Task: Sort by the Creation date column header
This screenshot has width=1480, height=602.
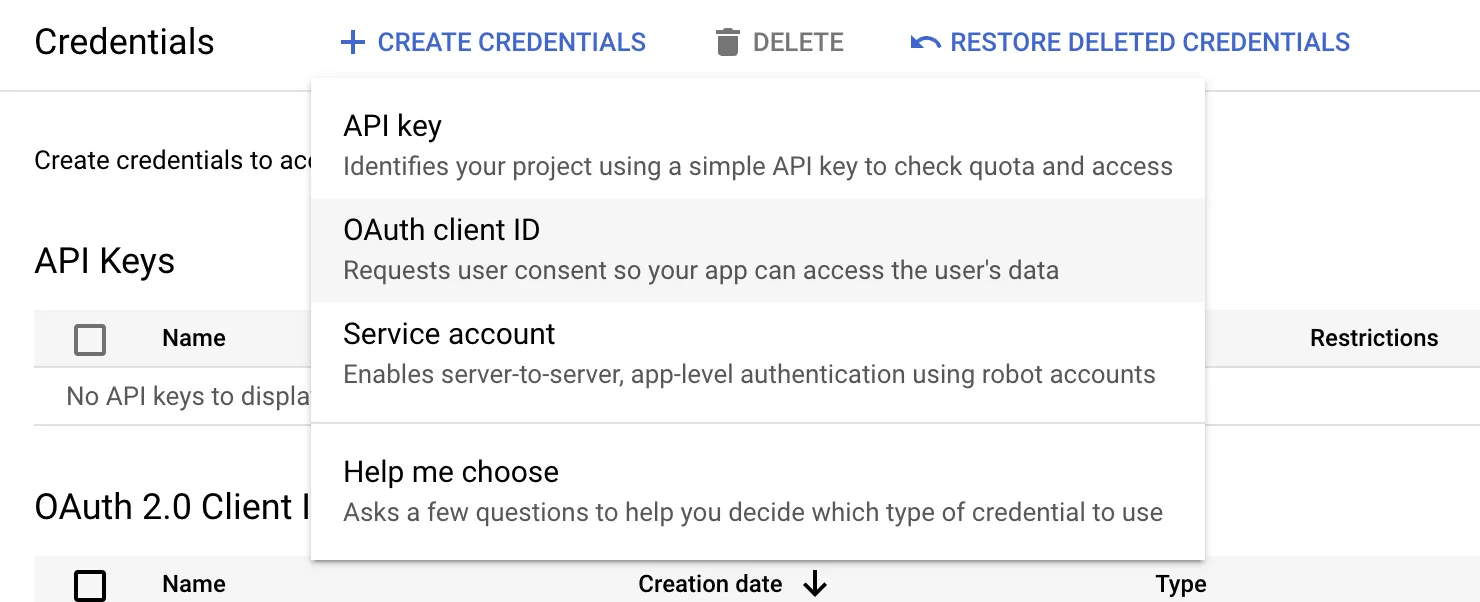Action: tap(710, 584)
